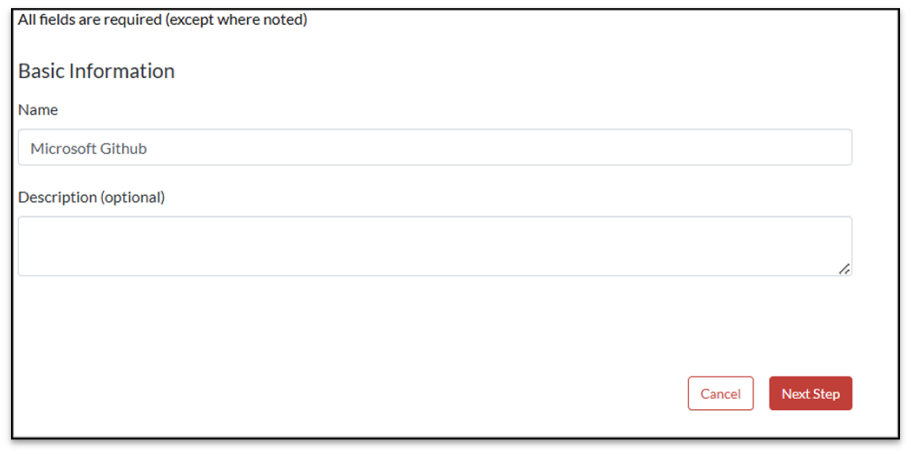Click the word 'Microsoft' in Name field
The image size is (911, 454).
coord(63,148)
